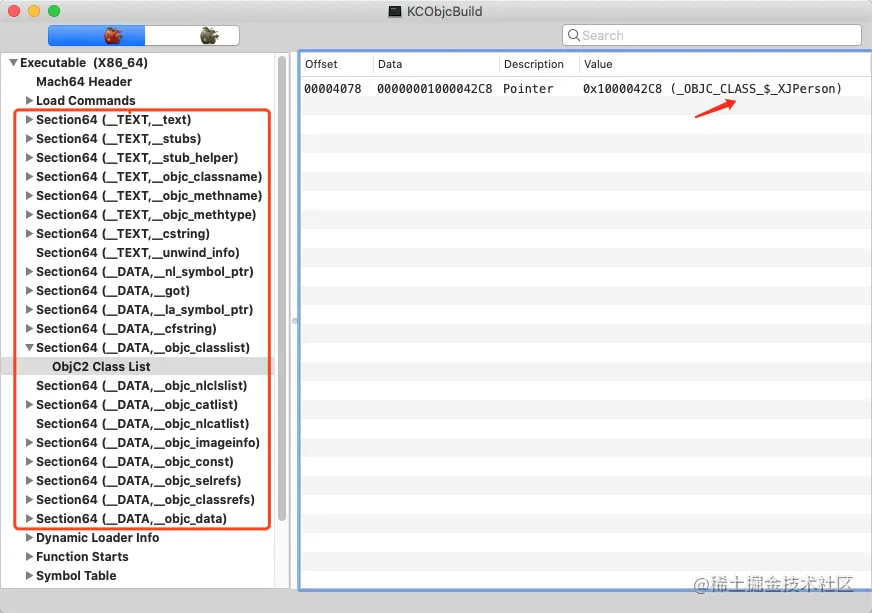Click the green zoom window button
This screenshot has height=613, width=872.
(x=54, y=11)
